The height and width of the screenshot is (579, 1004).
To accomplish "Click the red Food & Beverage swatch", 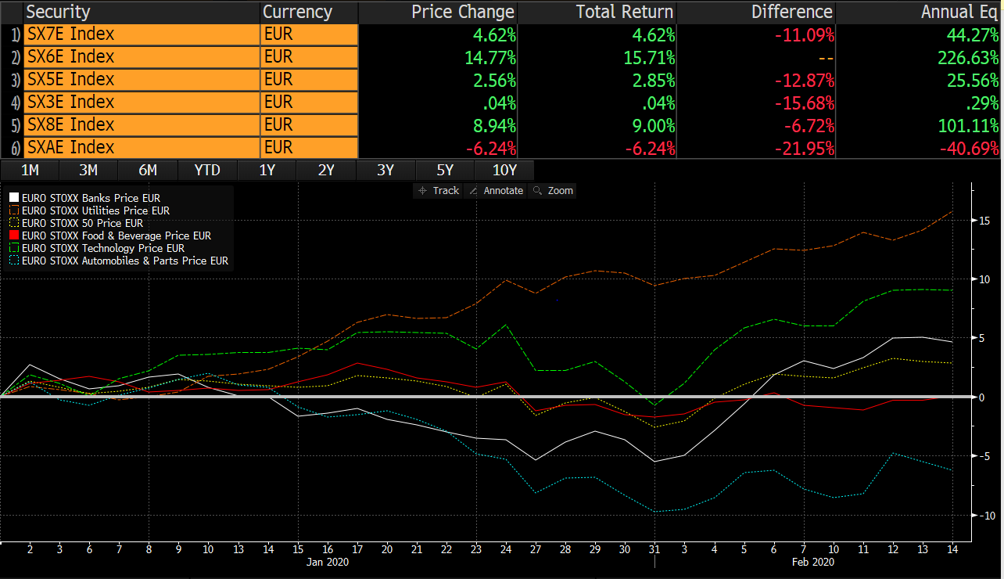I will (x=14, y=236).
